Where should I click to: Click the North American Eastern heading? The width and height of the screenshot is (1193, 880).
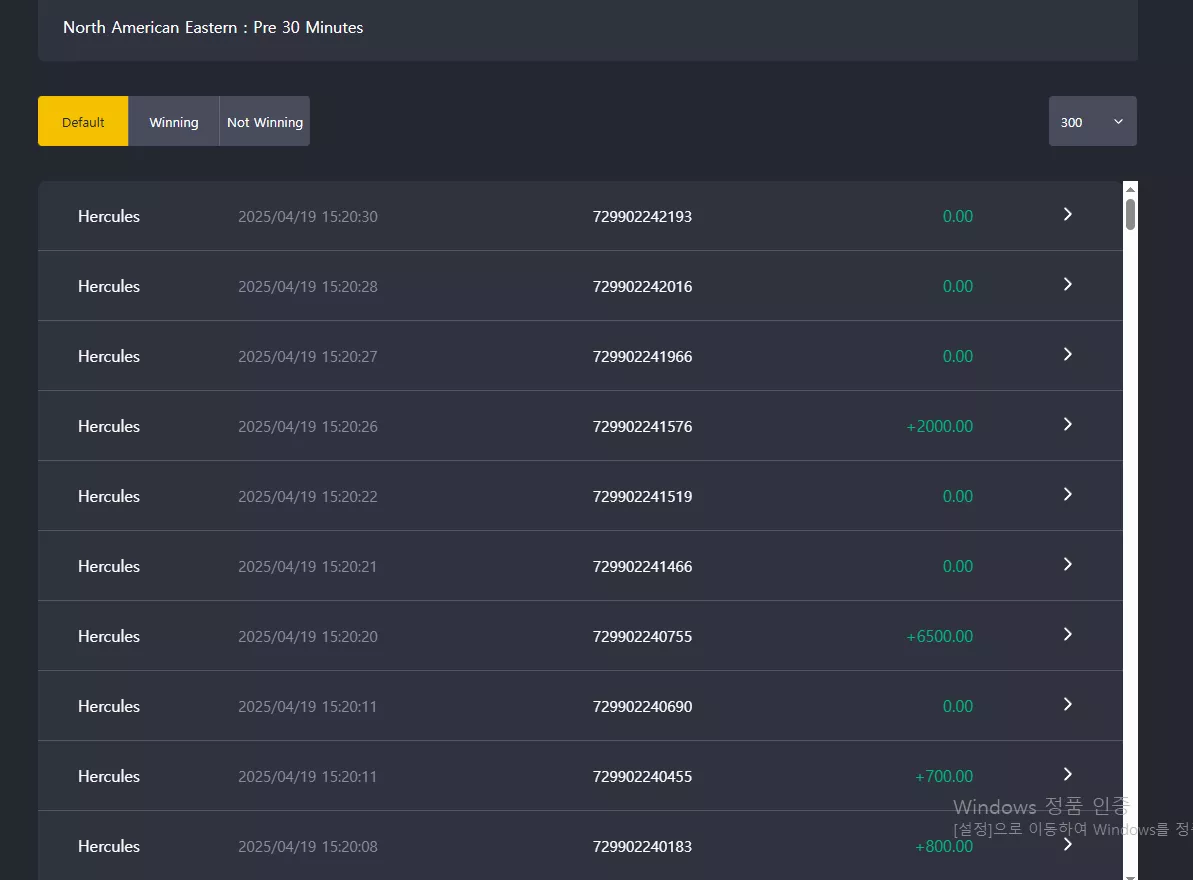click(x=213, y=27)
